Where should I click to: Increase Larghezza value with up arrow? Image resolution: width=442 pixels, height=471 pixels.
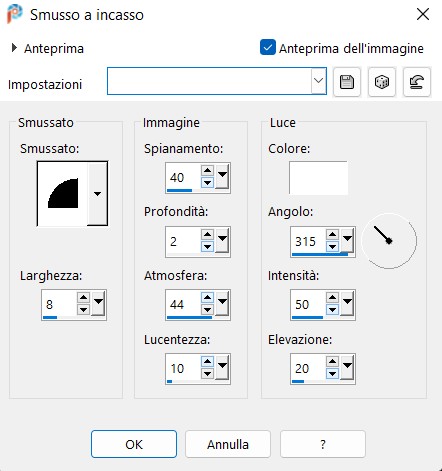point(83,298)
